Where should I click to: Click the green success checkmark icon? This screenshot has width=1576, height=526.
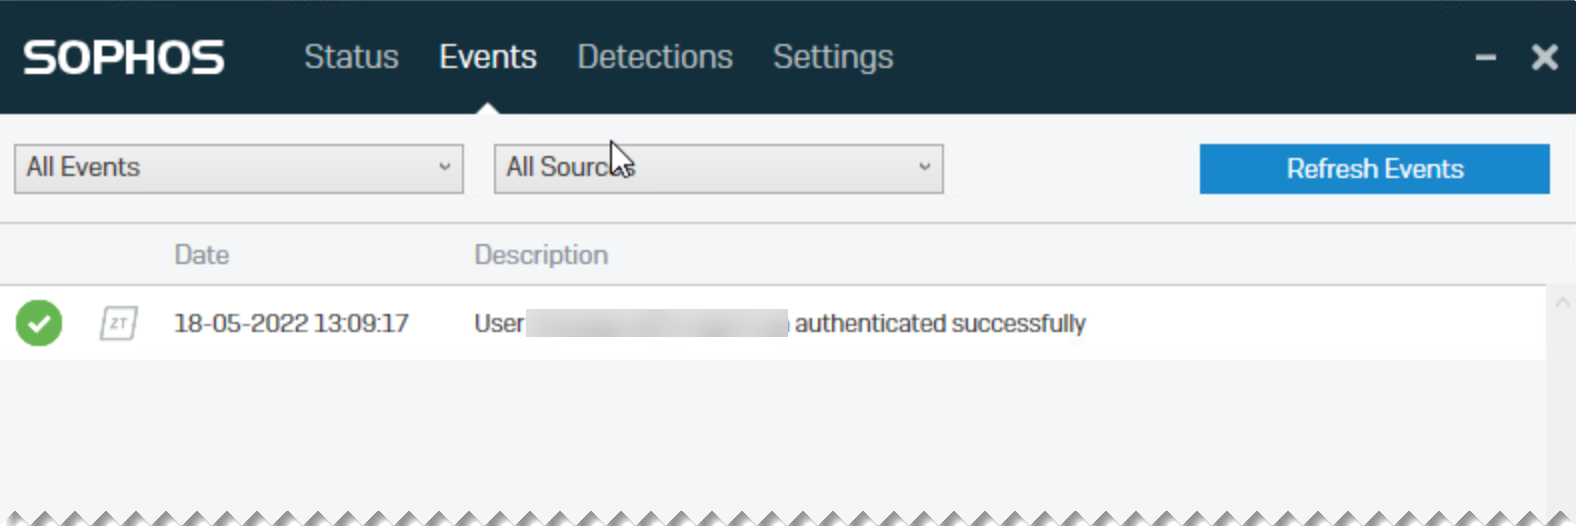tap(39, 323)
